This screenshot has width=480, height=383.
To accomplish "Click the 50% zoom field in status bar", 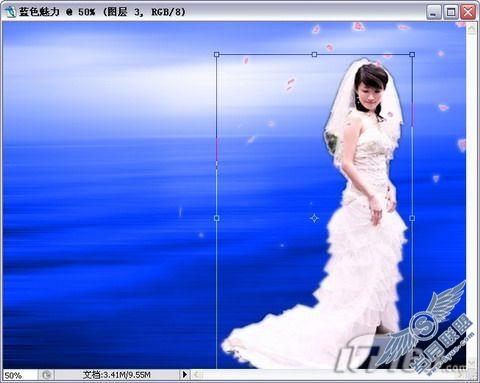I will 19,375.
